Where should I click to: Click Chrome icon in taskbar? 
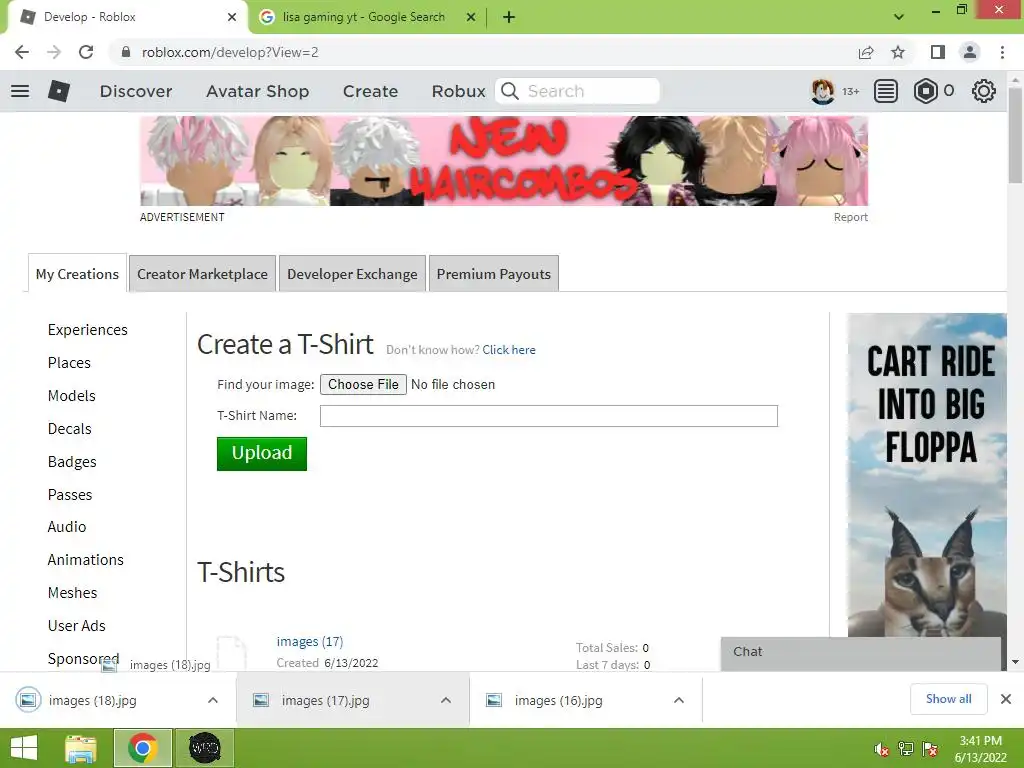(143, 748)
